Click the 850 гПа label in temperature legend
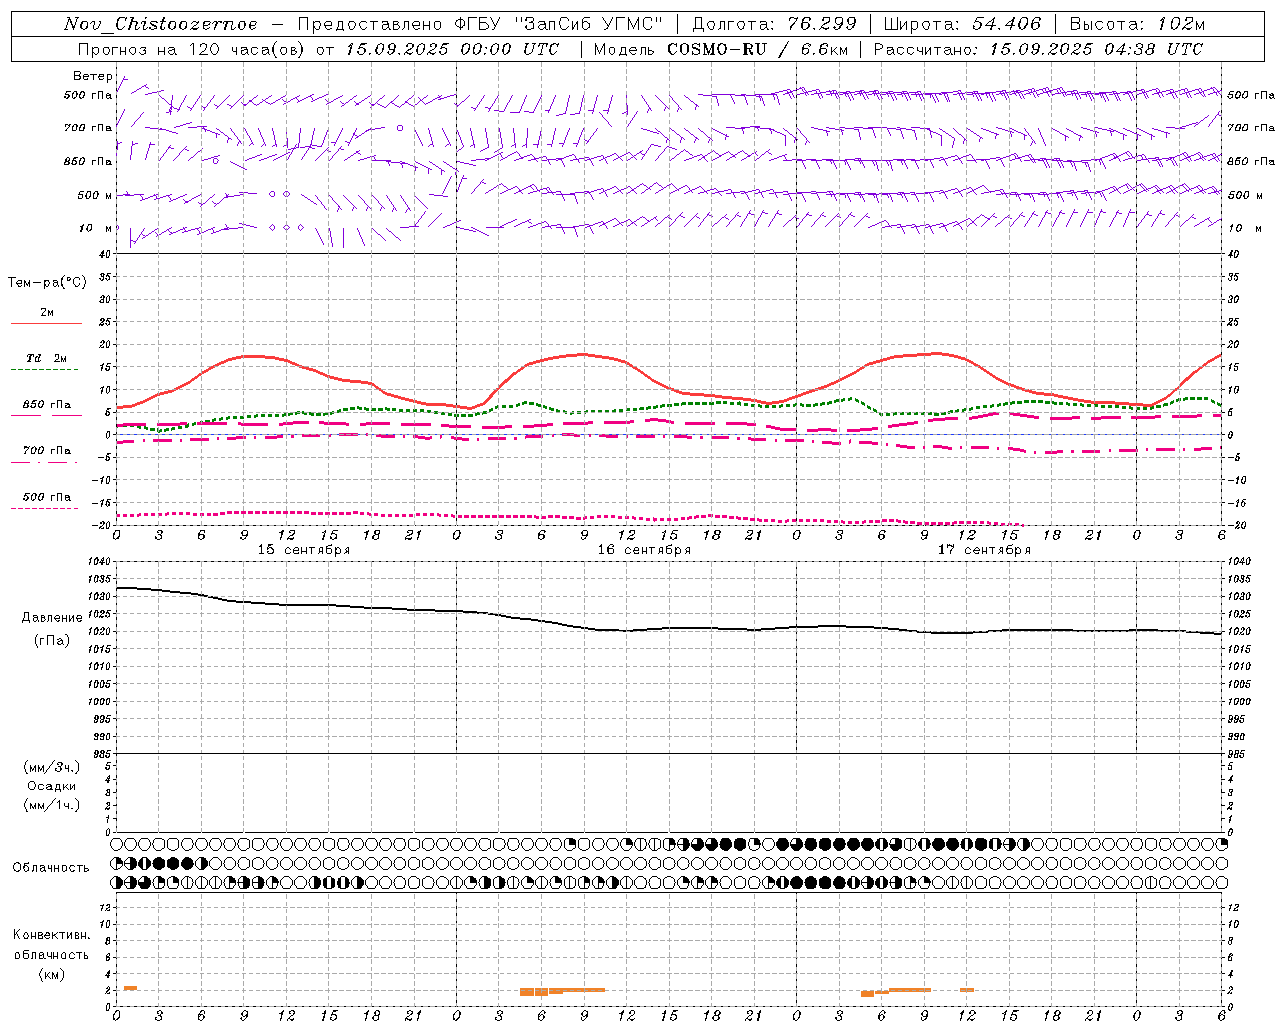The image size is (1280, 1024). pyautogui.click(x=47, y=405)
